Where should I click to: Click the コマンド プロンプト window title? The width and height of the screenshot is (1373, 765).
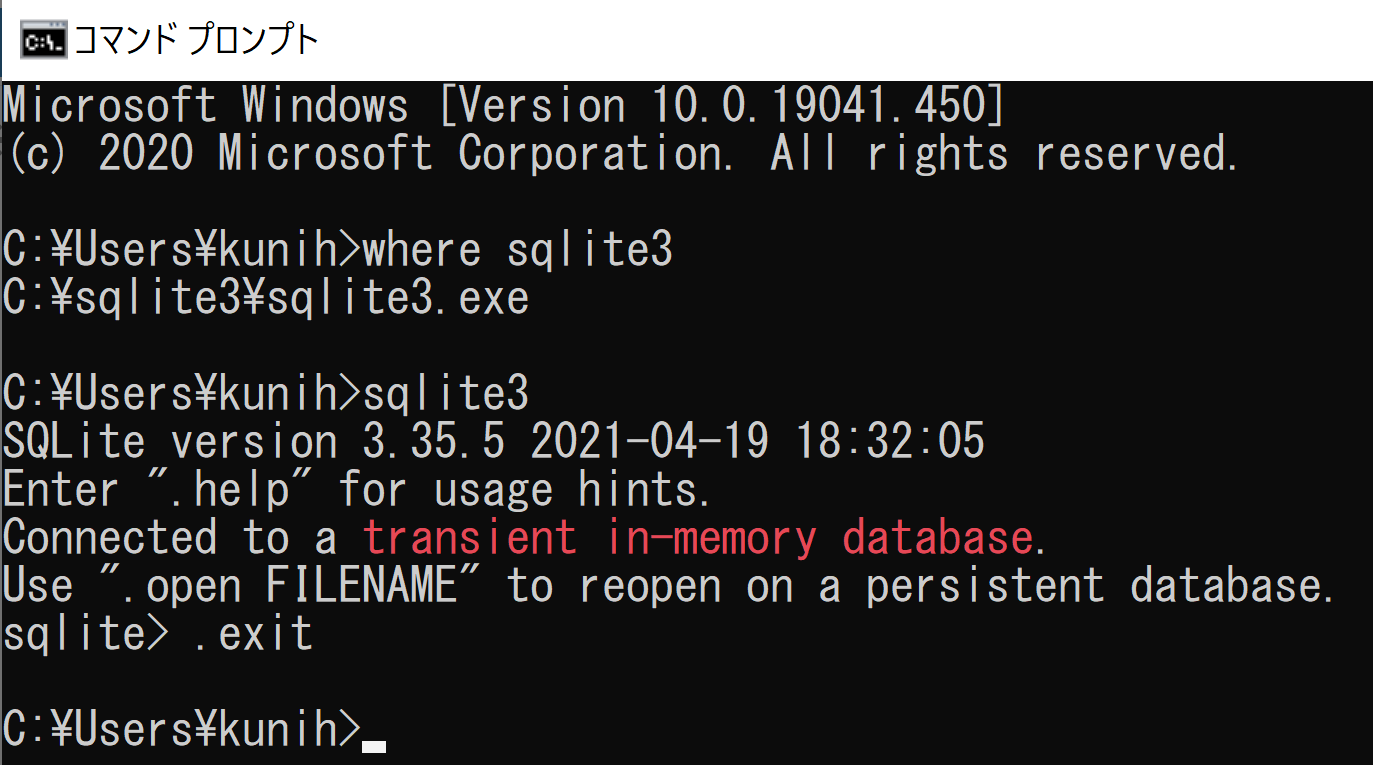tap(196, 41)
